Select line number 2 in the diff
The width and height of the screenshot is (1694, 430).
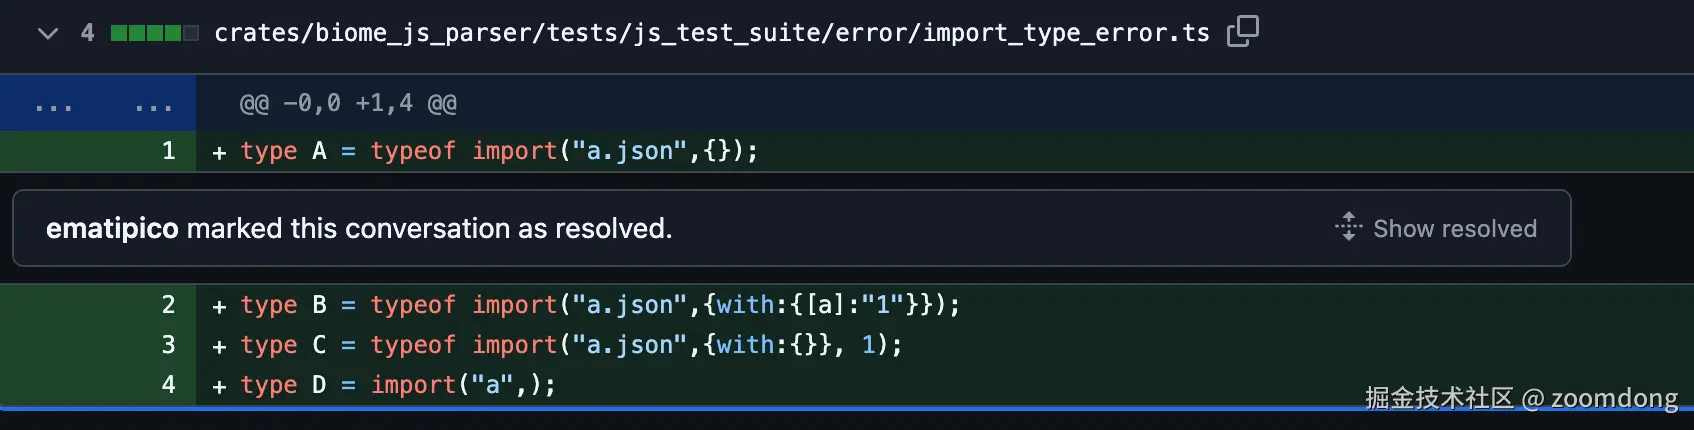tap(168, 305)
